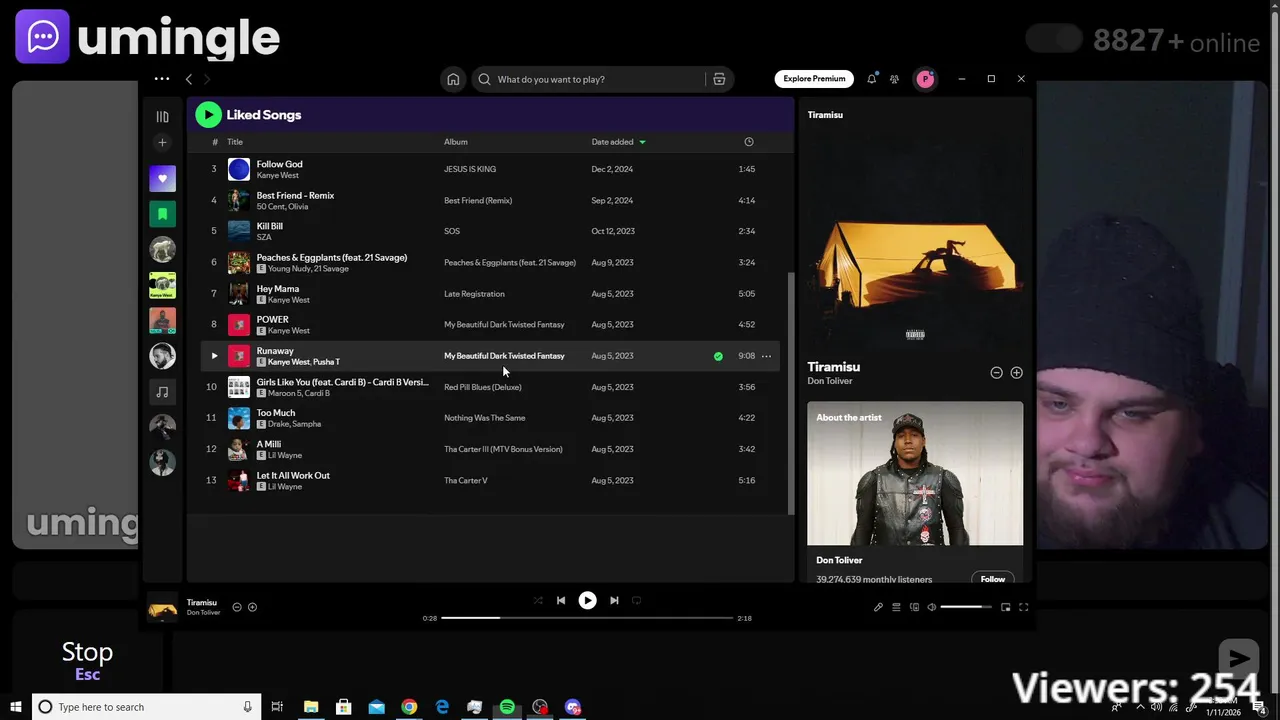
Task: Create a new playlist with plus icon
Action: tap(162, 143)
